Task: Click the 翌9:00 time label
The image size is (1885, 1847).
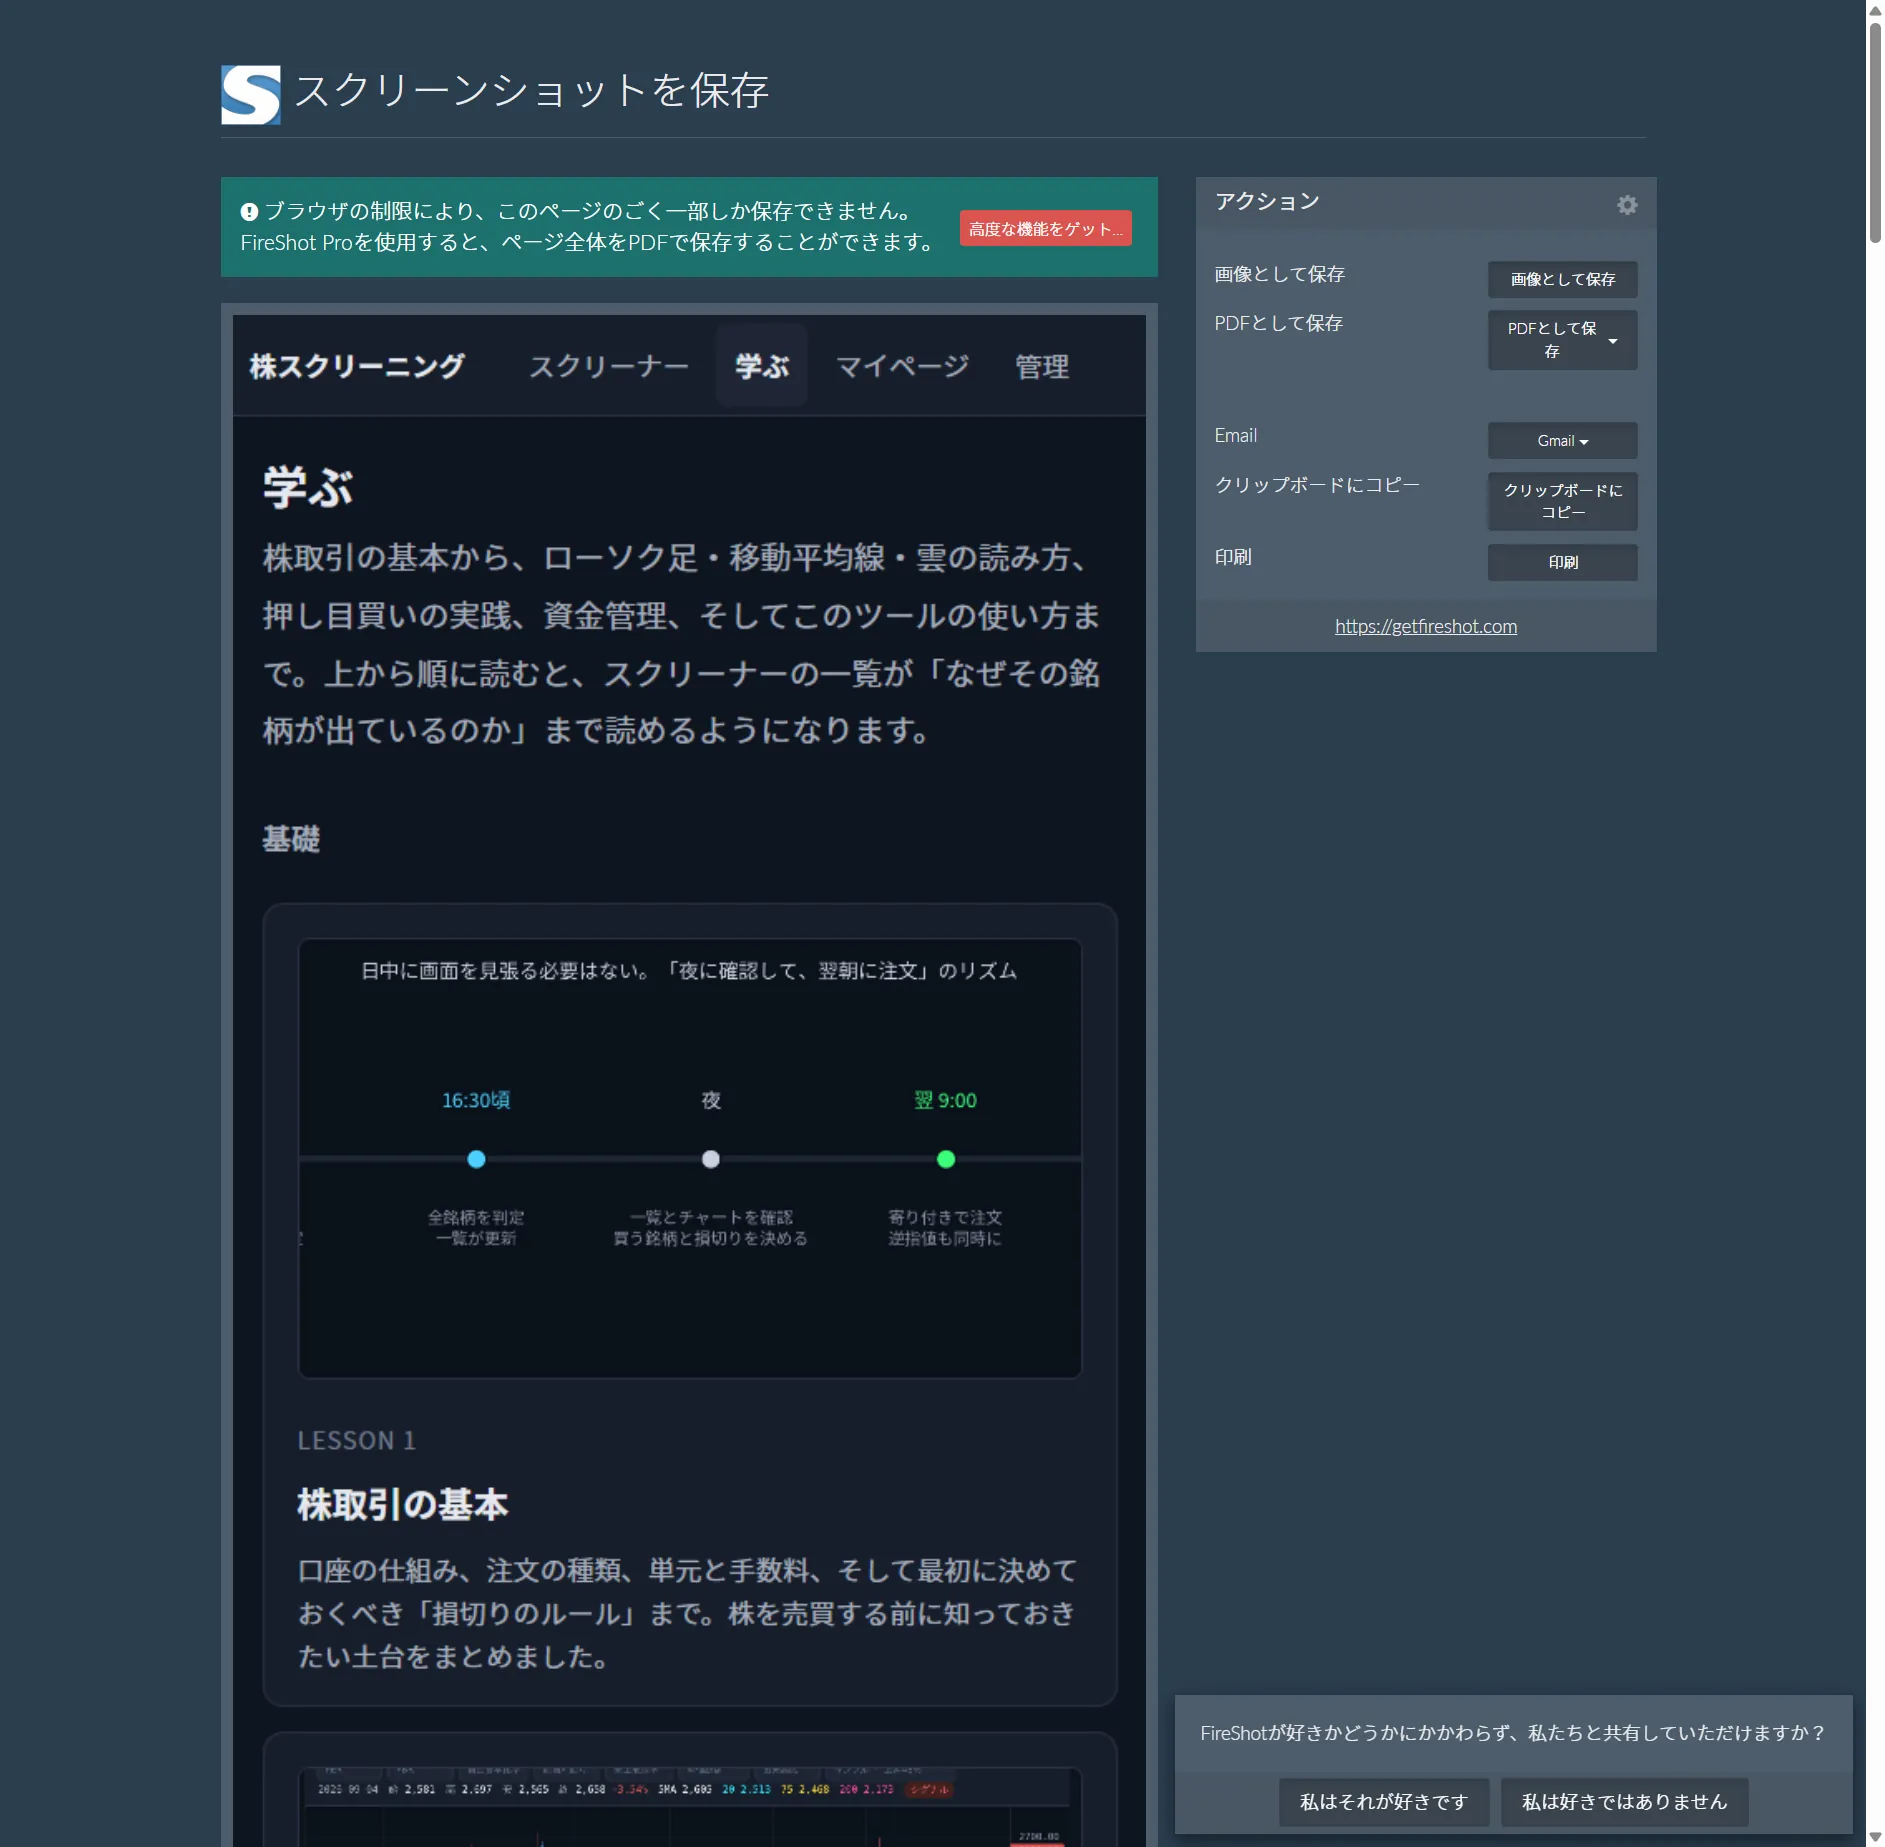Action: pos(945,1100)
